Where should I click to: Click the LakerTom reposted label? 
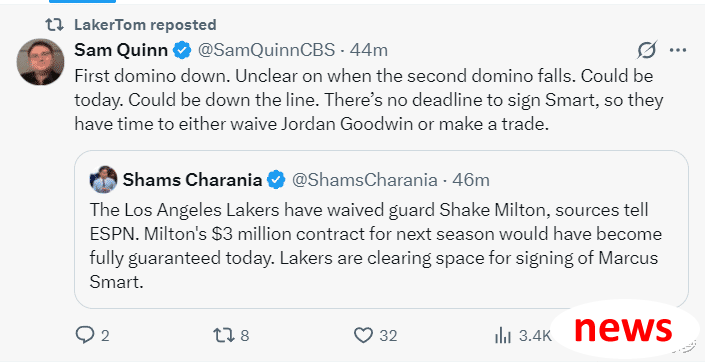click(145, 25)
